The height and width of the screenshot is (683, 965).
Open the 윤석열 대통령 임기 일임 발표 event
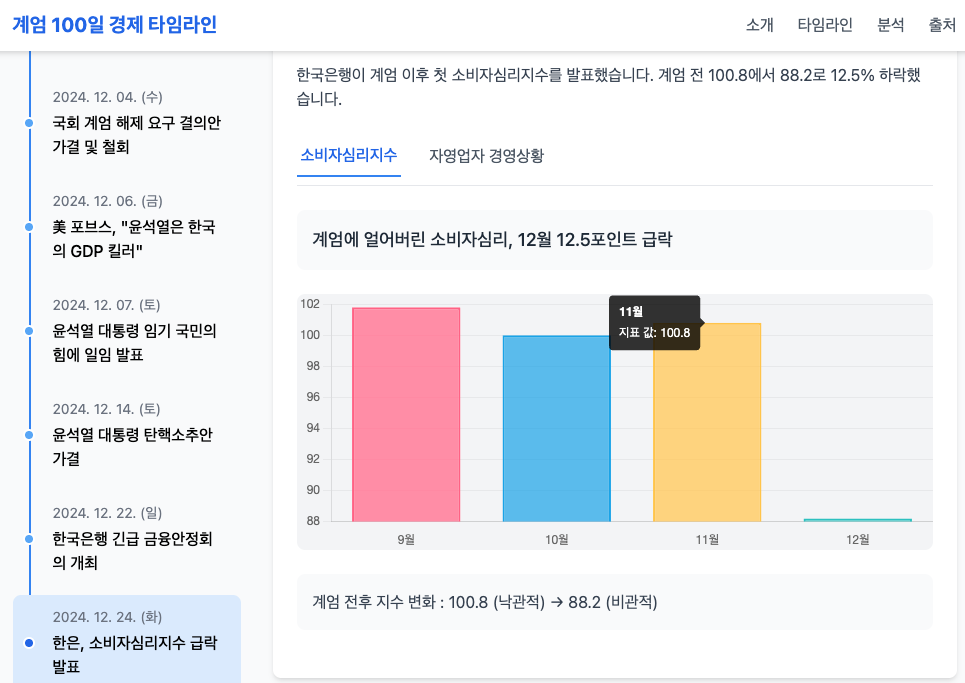(134, 342)
